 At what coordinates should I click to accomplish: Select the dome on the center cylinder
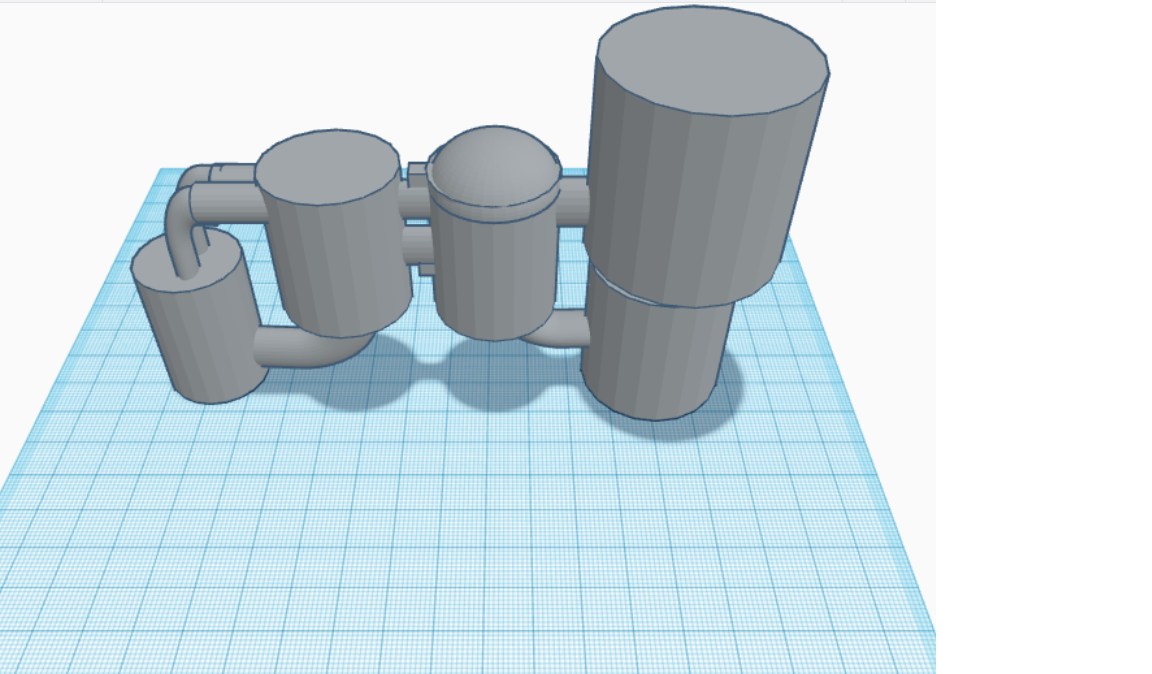494,165
